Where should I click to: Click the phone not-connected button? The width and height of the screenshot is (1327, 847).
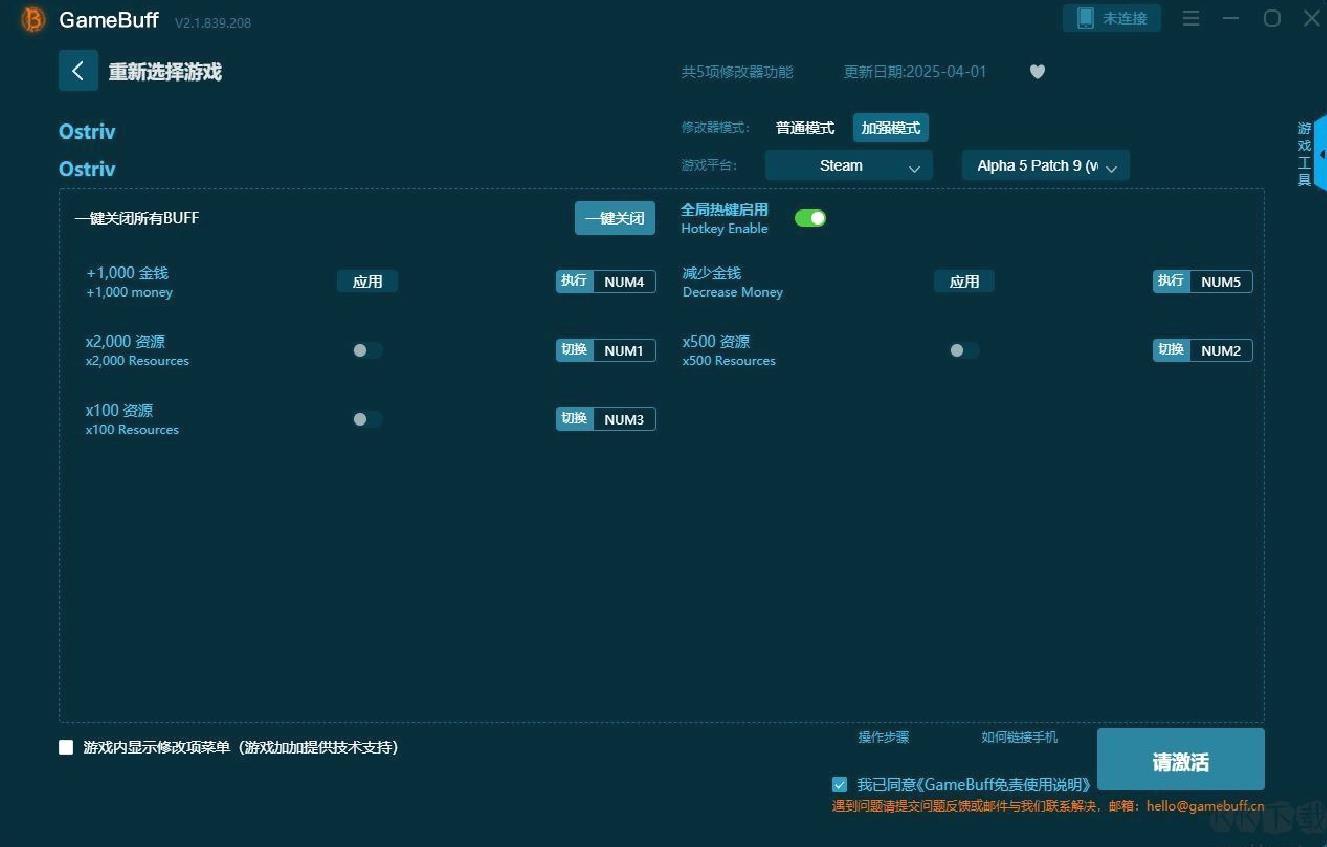tap(1112, 18)
